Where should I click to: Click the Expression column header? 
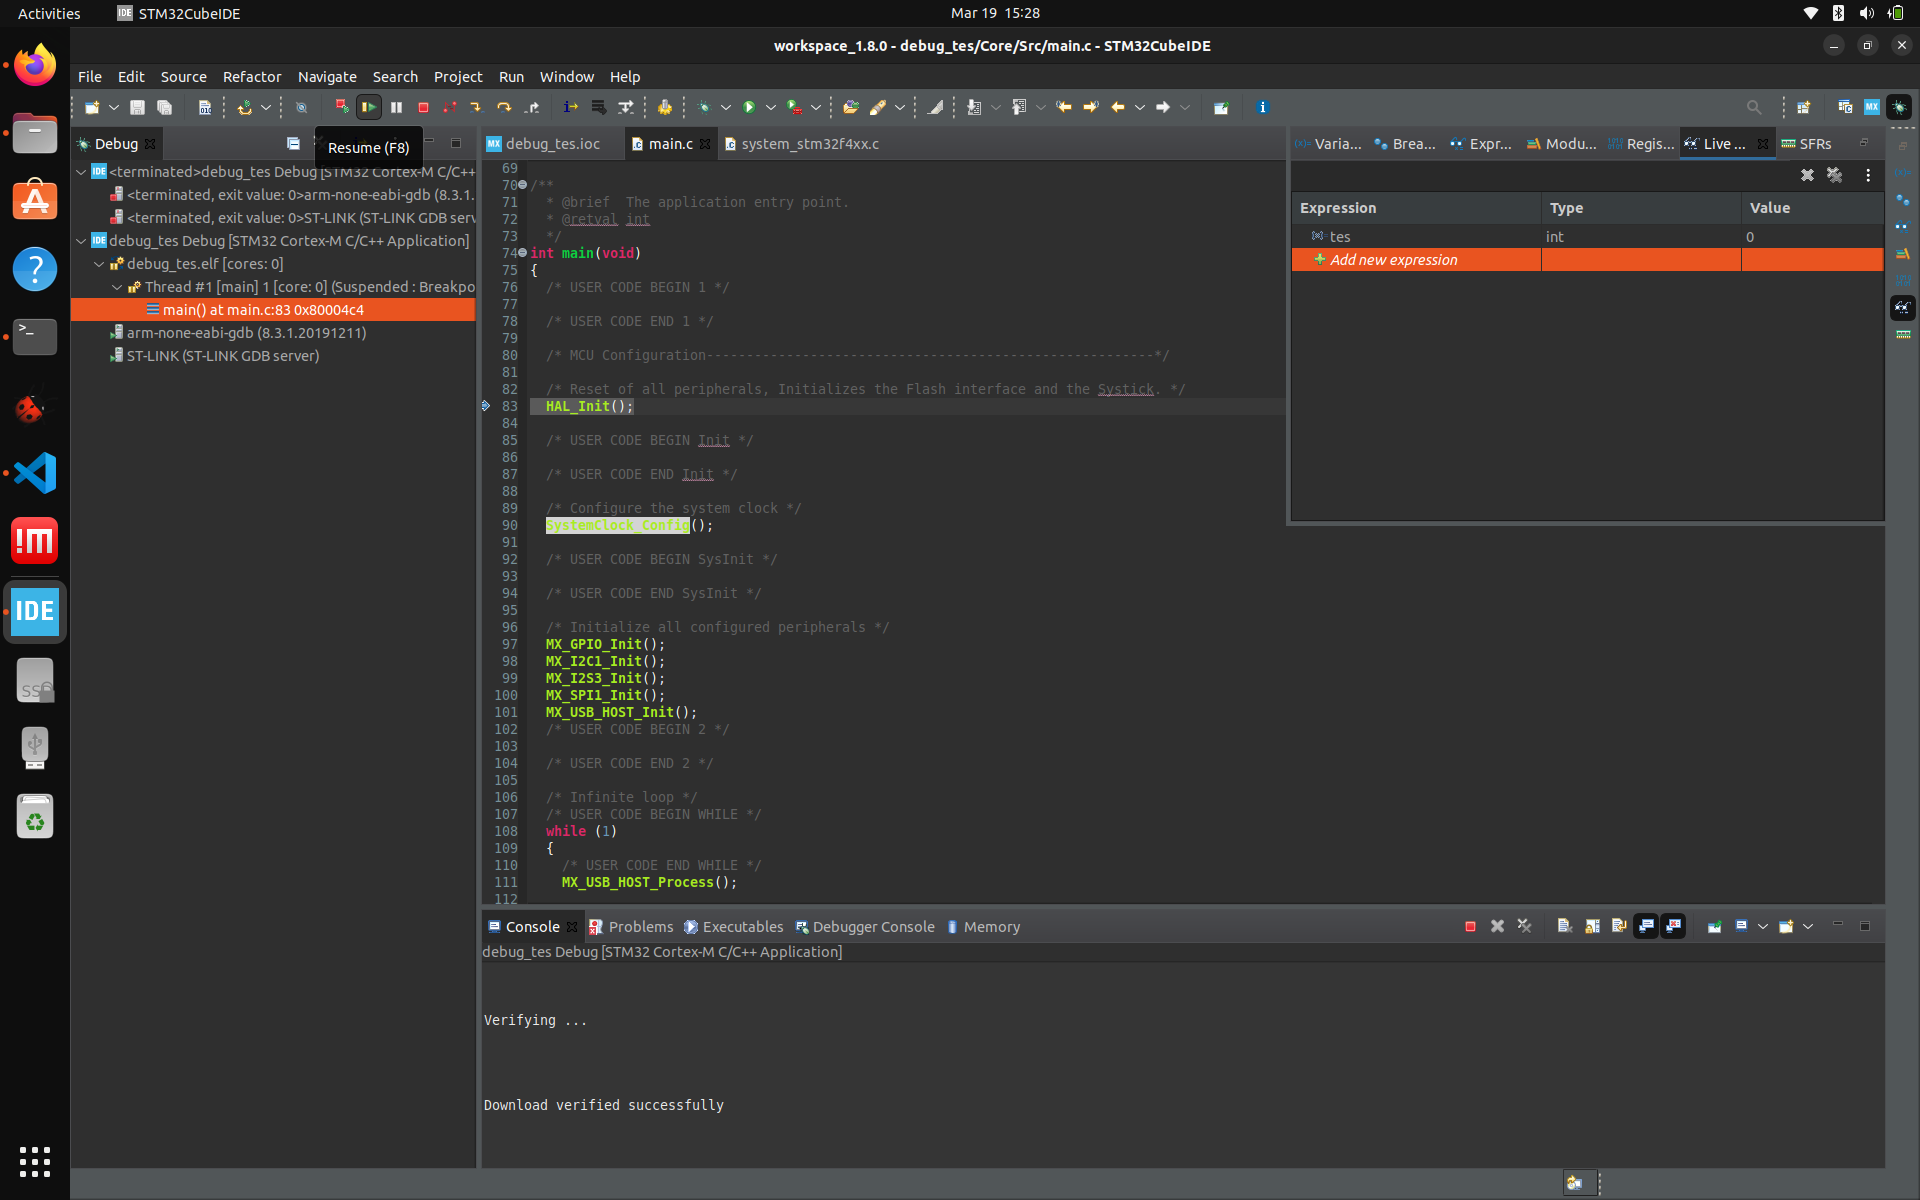tap(1416, 208)
